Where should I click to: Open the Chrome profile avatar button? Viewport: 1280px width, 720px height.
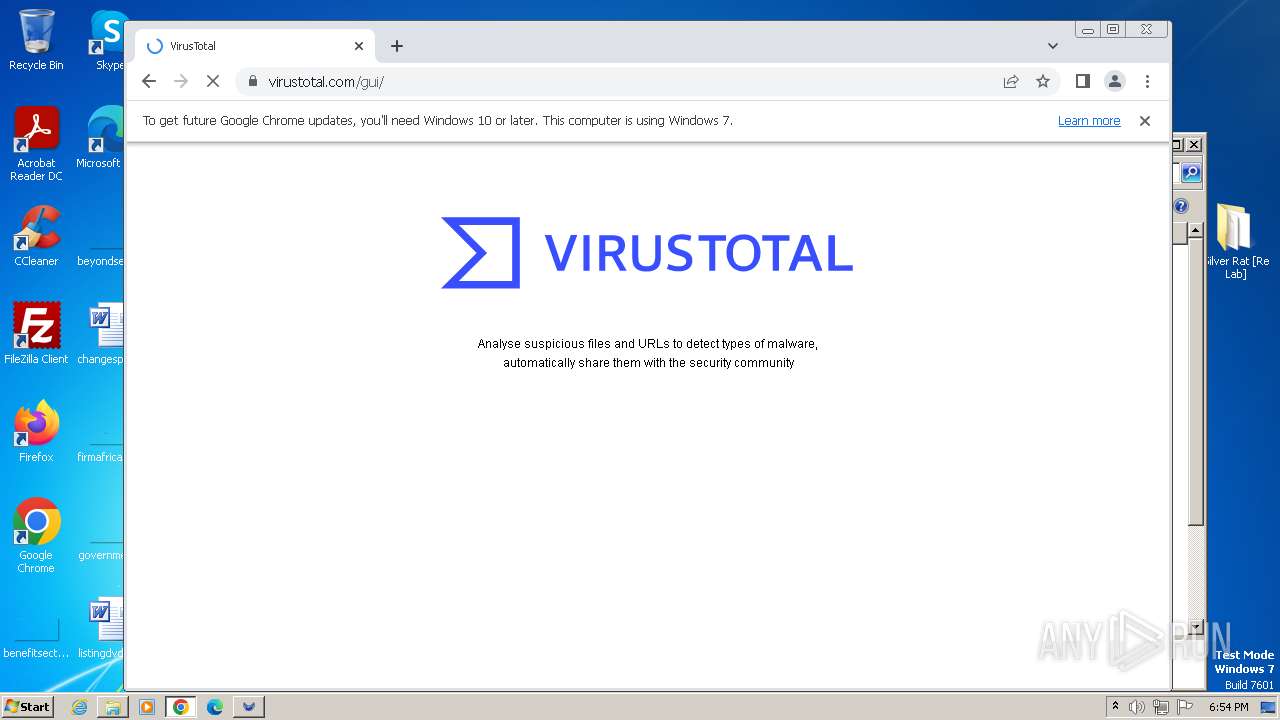click(1115, 81)
